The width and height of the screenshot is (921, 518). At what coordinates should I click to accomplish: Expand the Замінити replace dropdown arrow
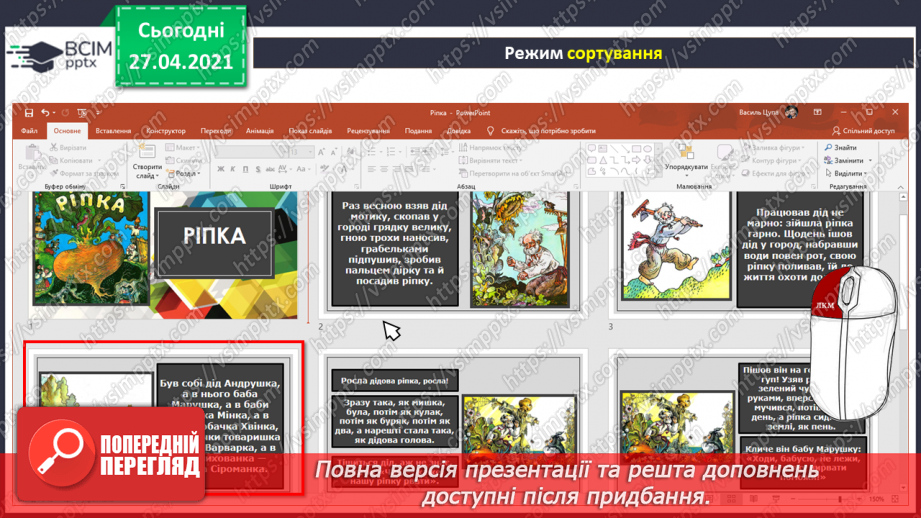click(x=870, y=160)
